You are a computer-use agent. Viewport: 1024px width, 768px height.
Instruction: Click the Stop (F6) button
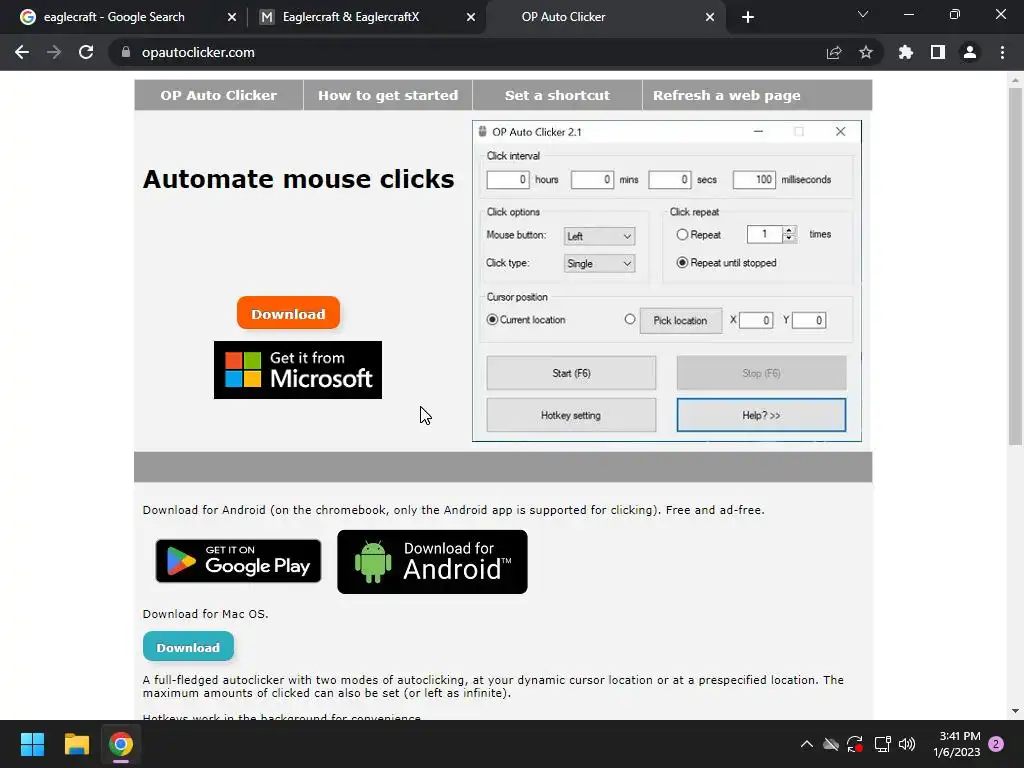(761, 373)
